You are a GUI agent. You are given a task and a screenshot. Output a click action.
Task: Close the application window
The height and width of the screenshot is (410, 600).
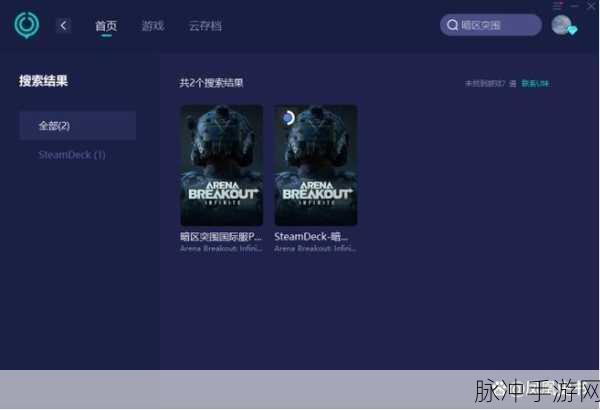591,6
